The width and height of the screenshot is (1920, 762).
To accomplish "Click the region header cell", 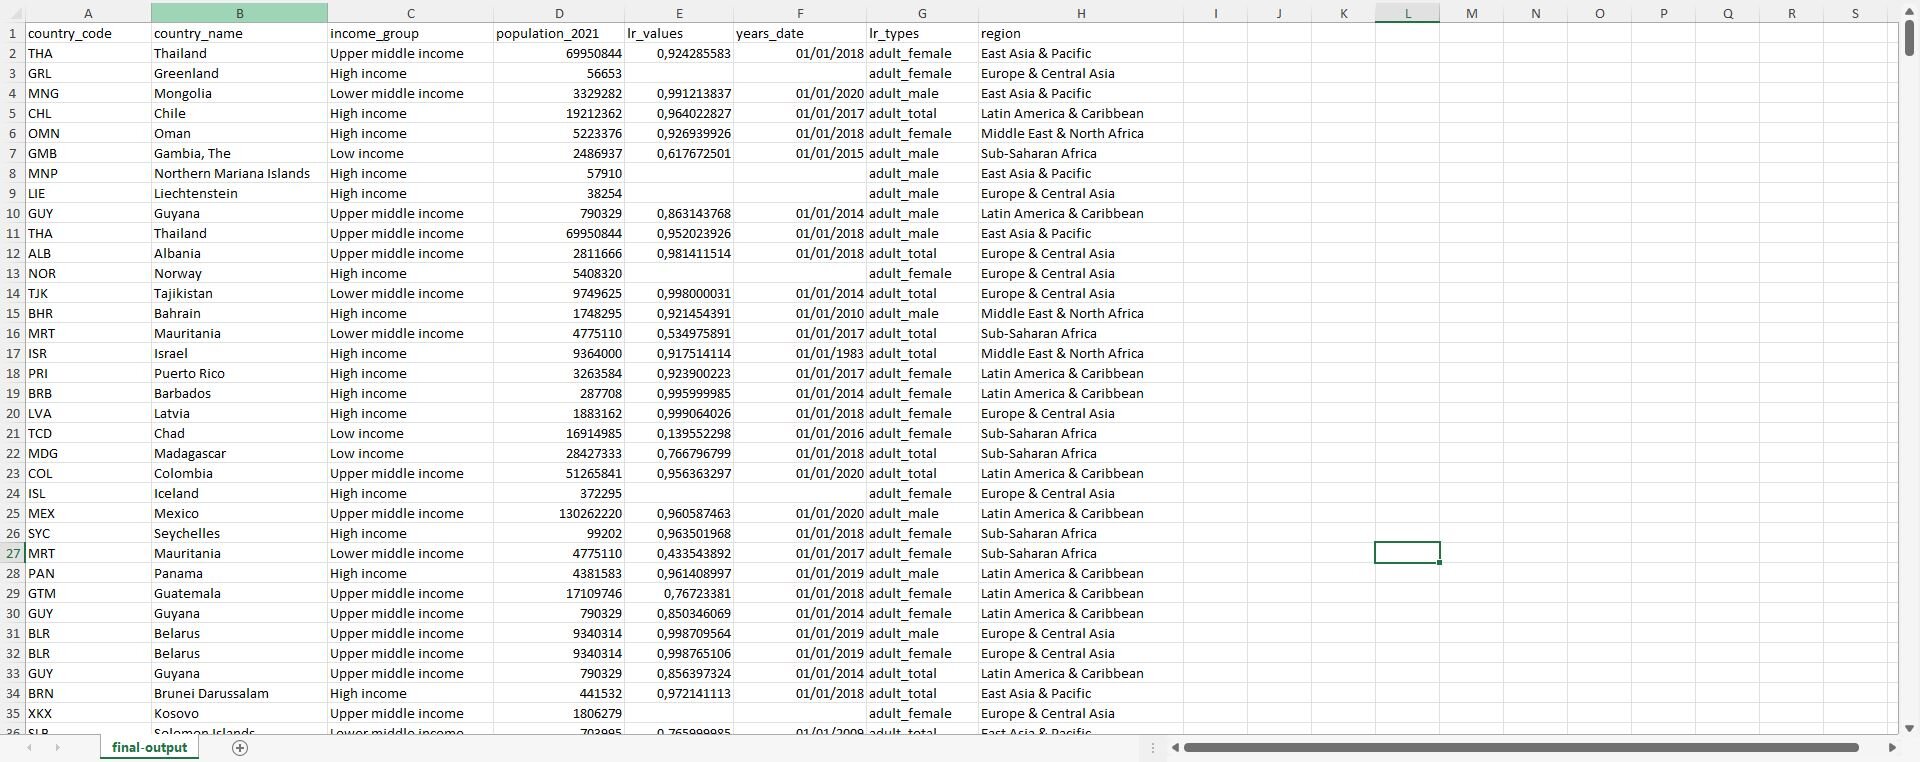I will pos(1081,33).
